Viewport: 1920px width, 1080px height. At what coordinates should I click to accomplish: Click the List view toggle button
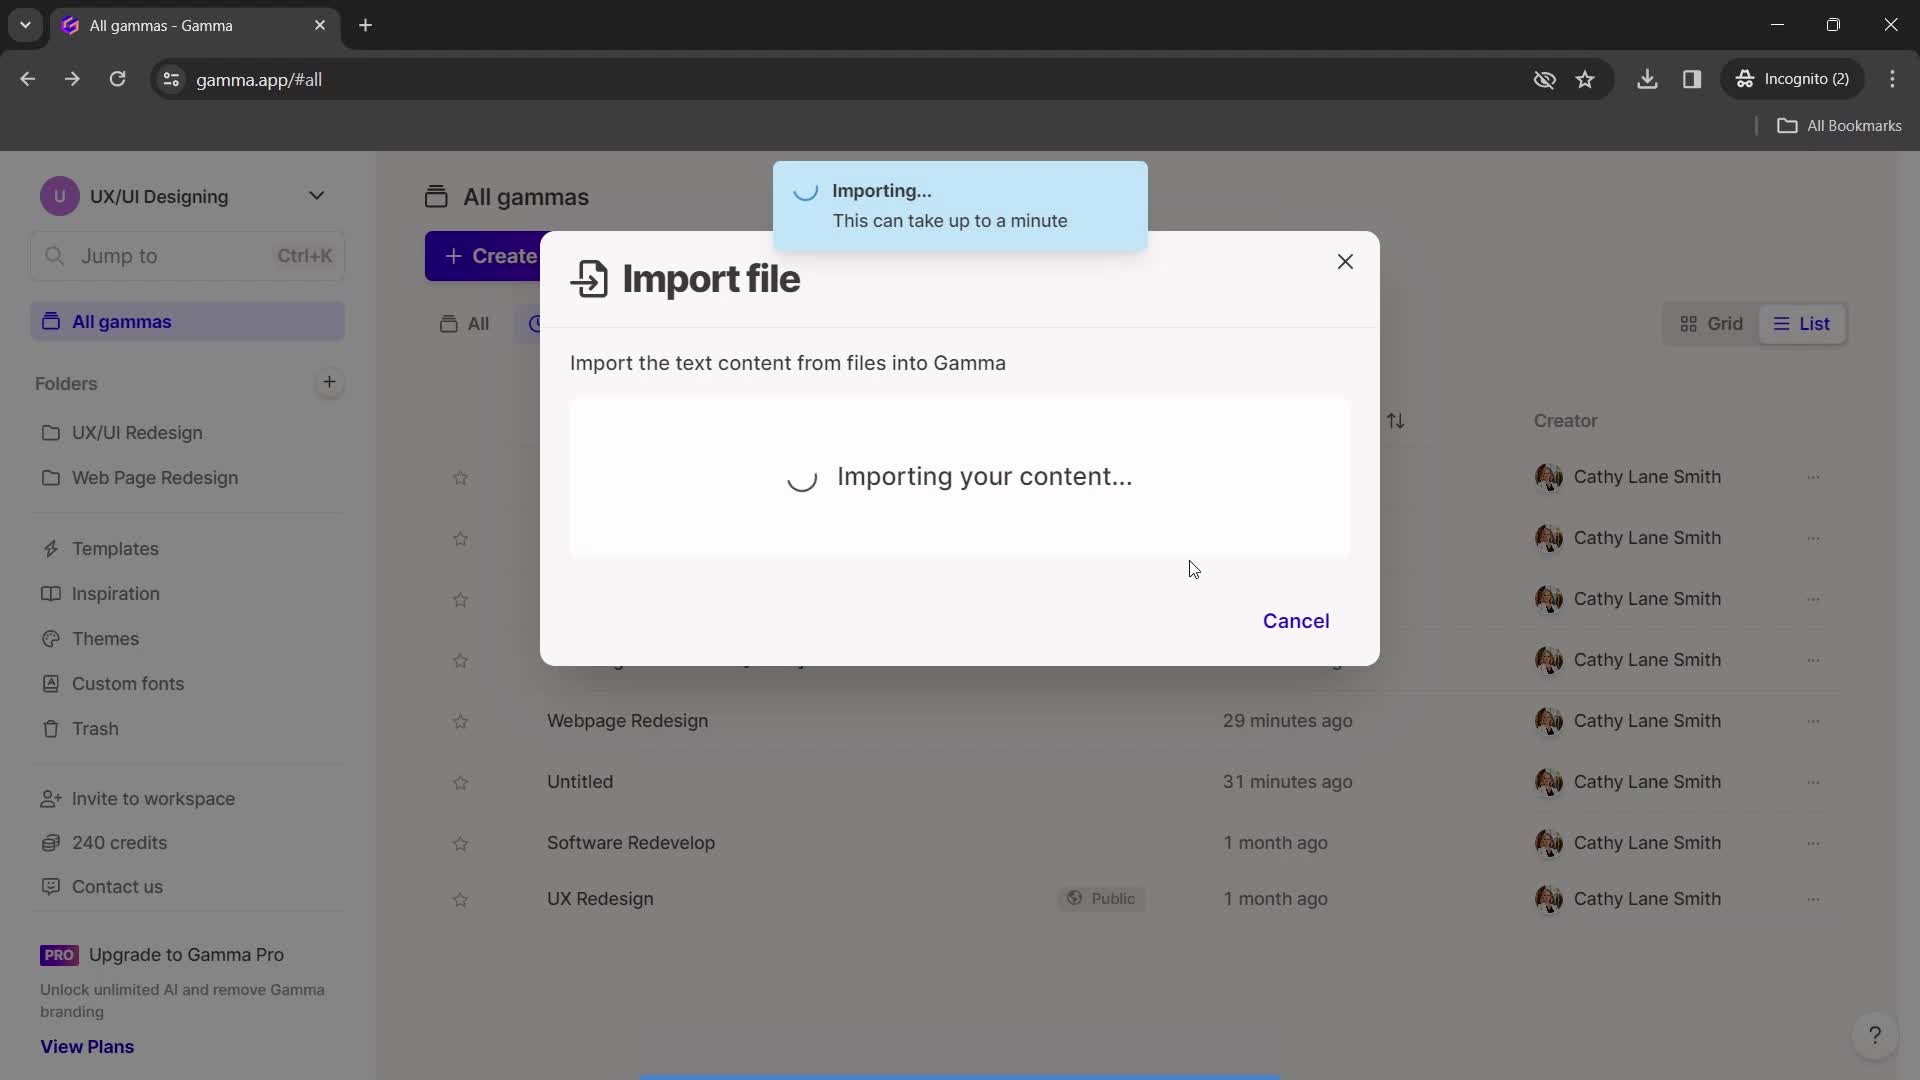click(x=1800, y=324)
